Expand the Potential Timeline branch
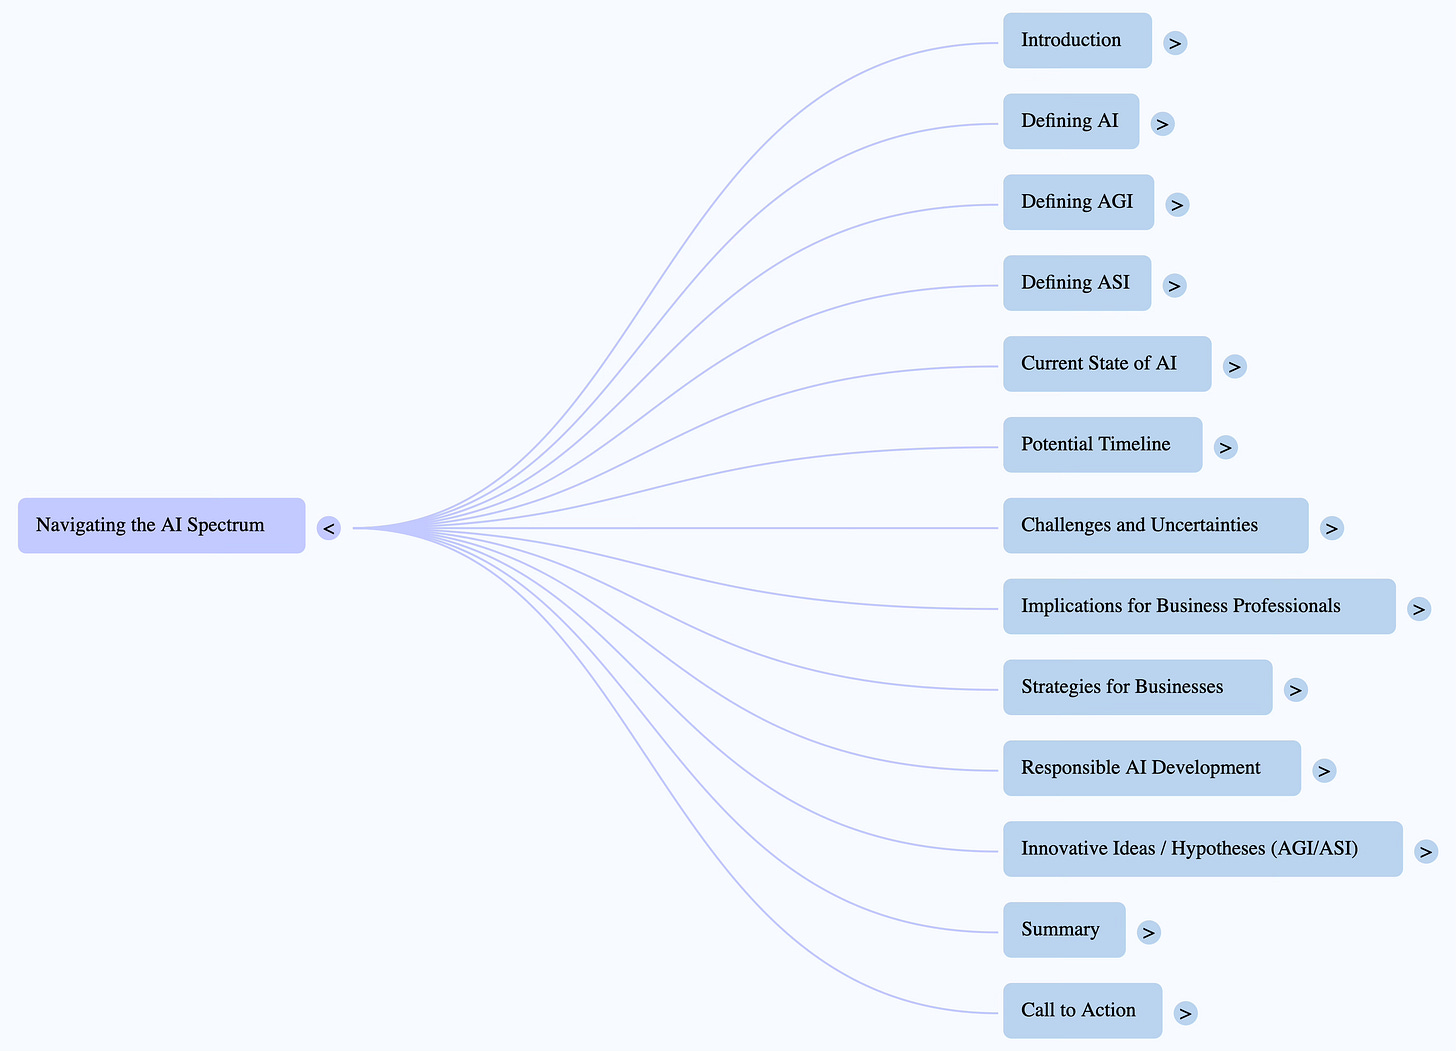 pos(1225,447)
